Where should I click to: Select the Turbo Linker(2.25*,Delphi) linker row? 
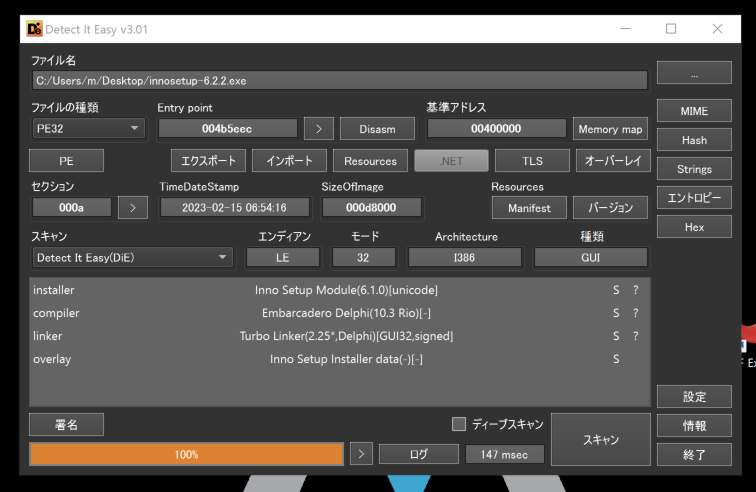point(339,336)
